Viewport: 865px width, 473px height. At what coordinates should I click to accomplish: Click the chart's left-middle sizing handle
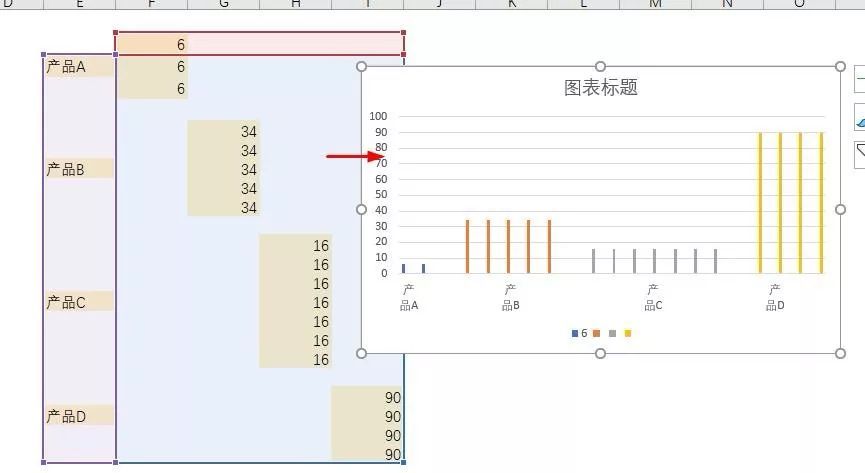coord(361,210)
